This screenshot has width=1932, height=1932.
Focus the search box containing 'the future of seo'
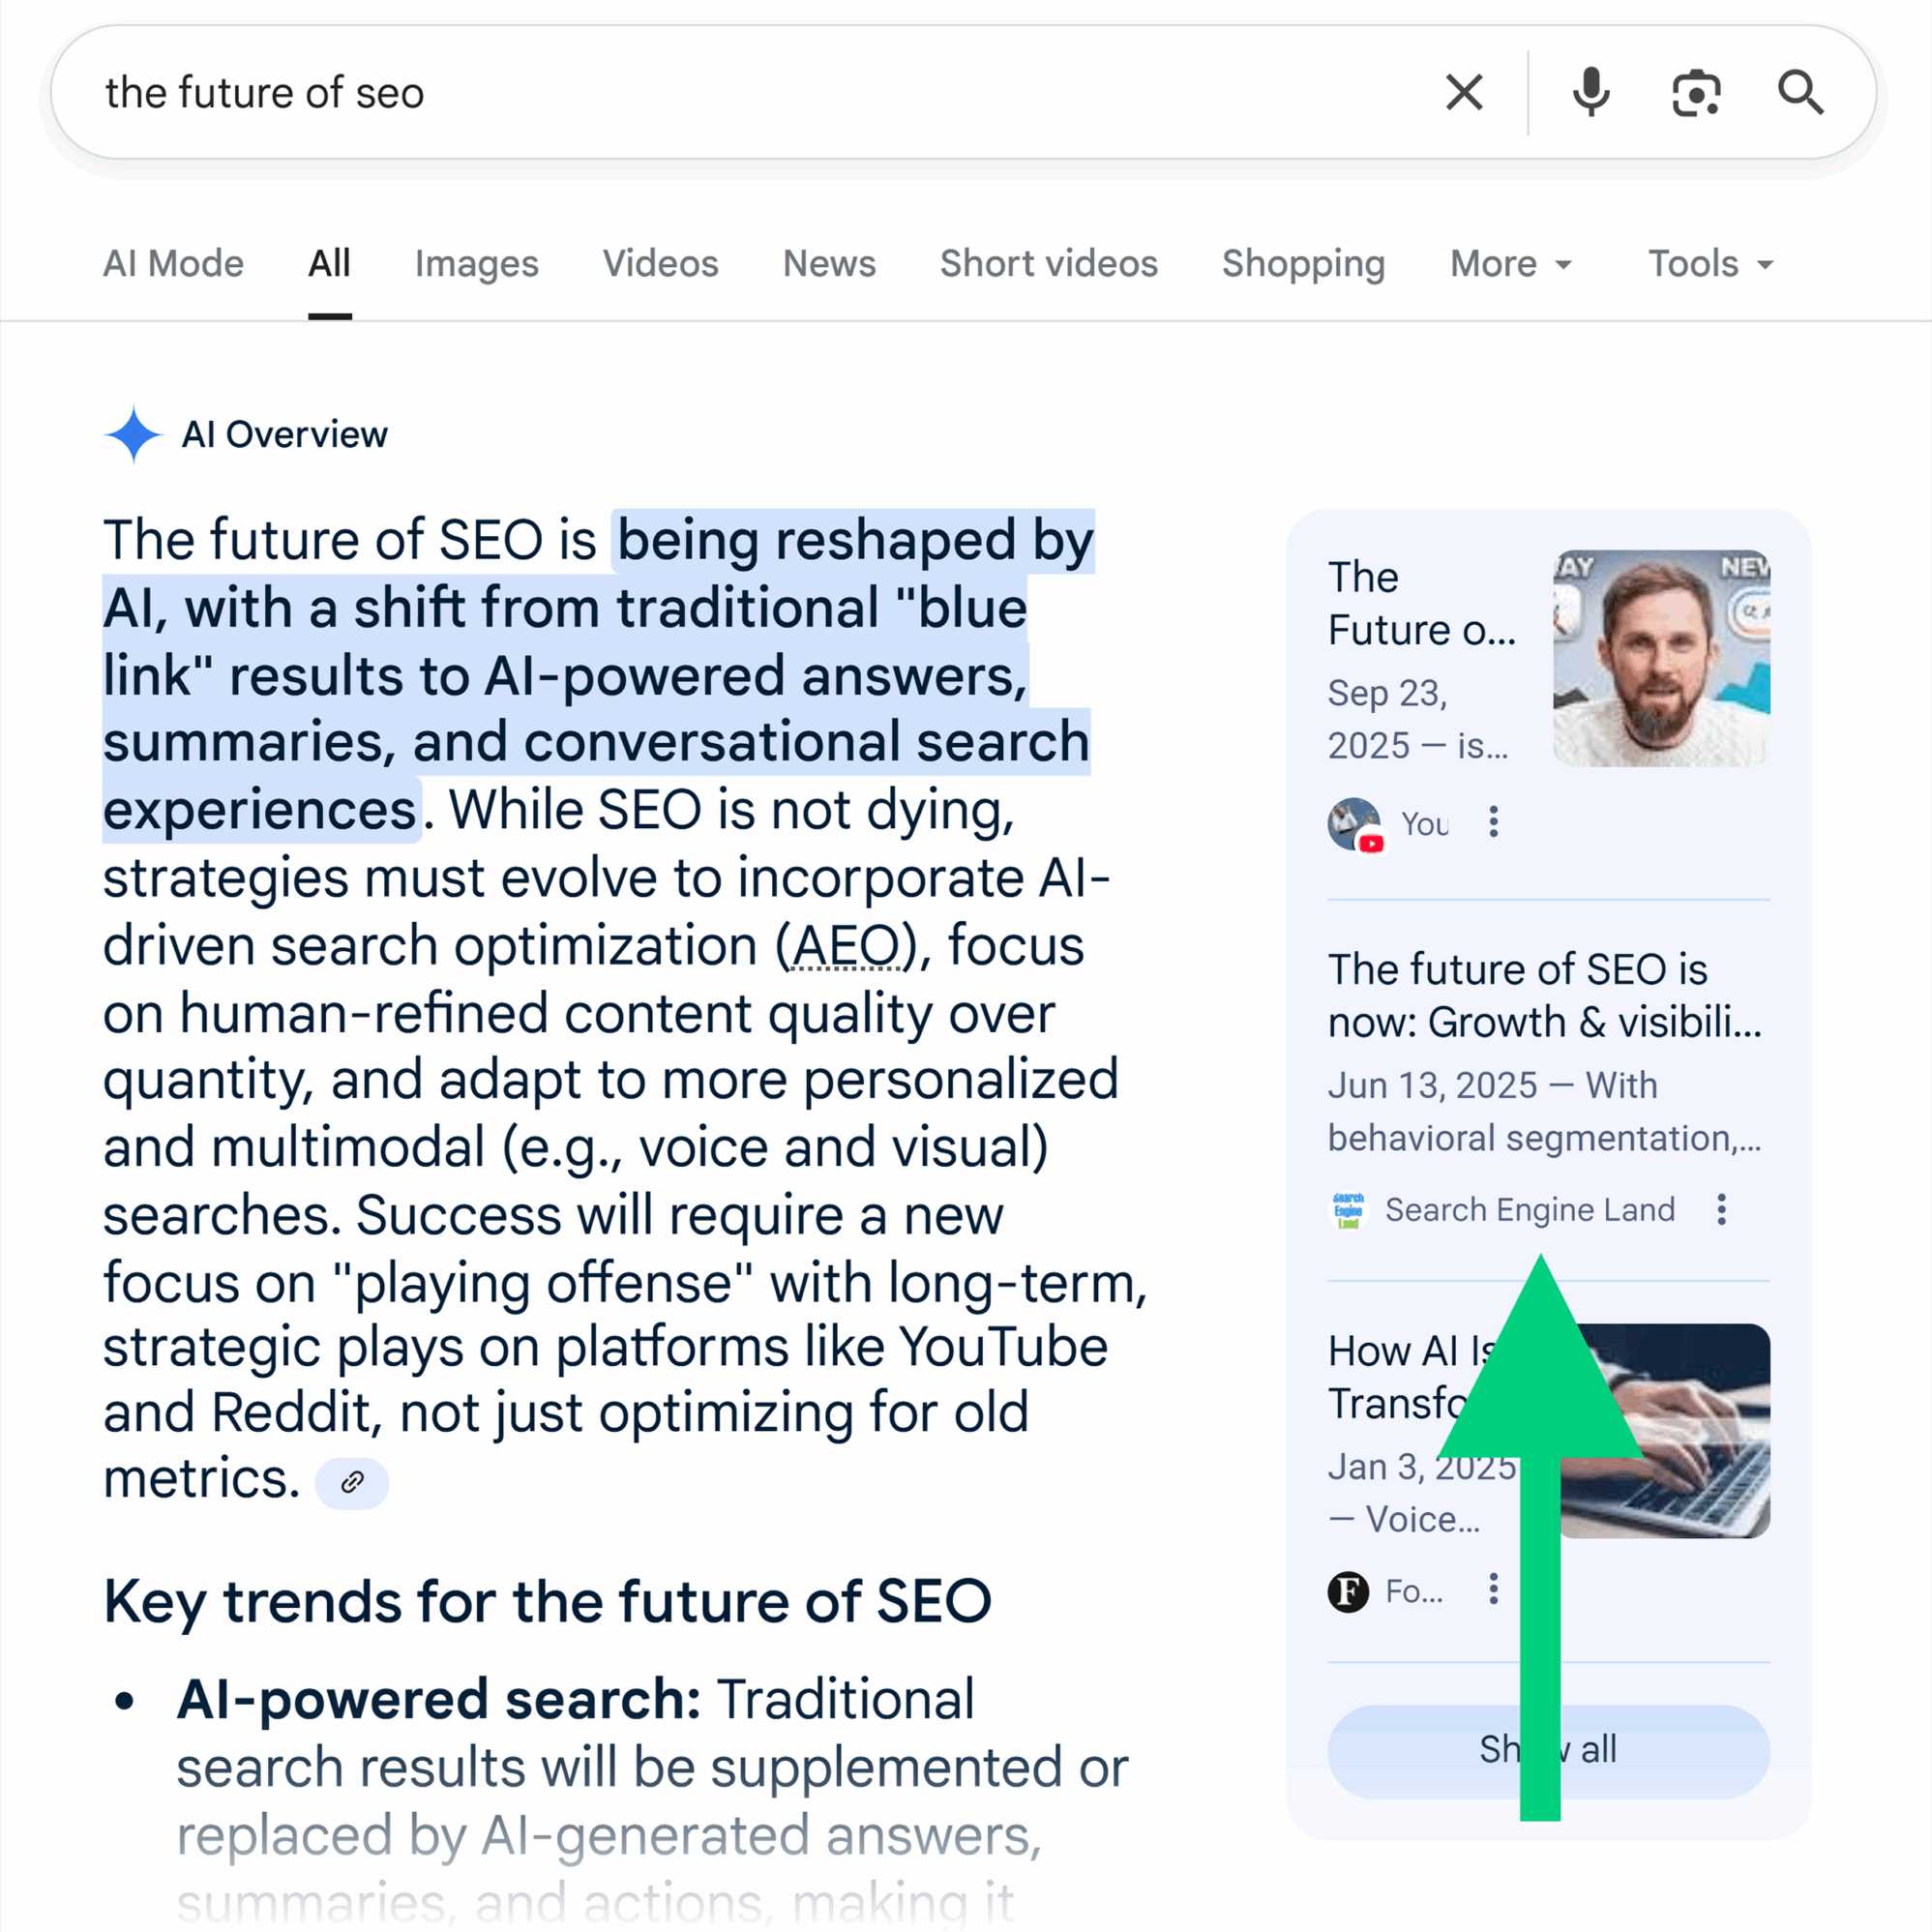click(x=700, y=93)
